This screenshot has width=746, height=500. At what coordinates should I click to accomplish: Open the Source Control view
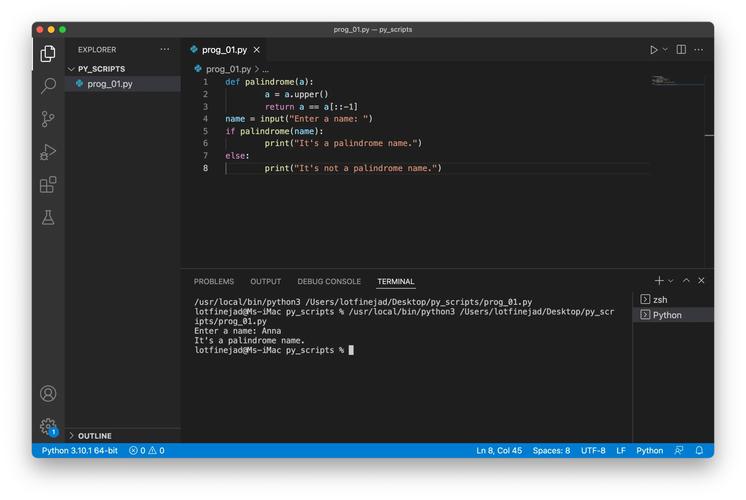[48, 119]
